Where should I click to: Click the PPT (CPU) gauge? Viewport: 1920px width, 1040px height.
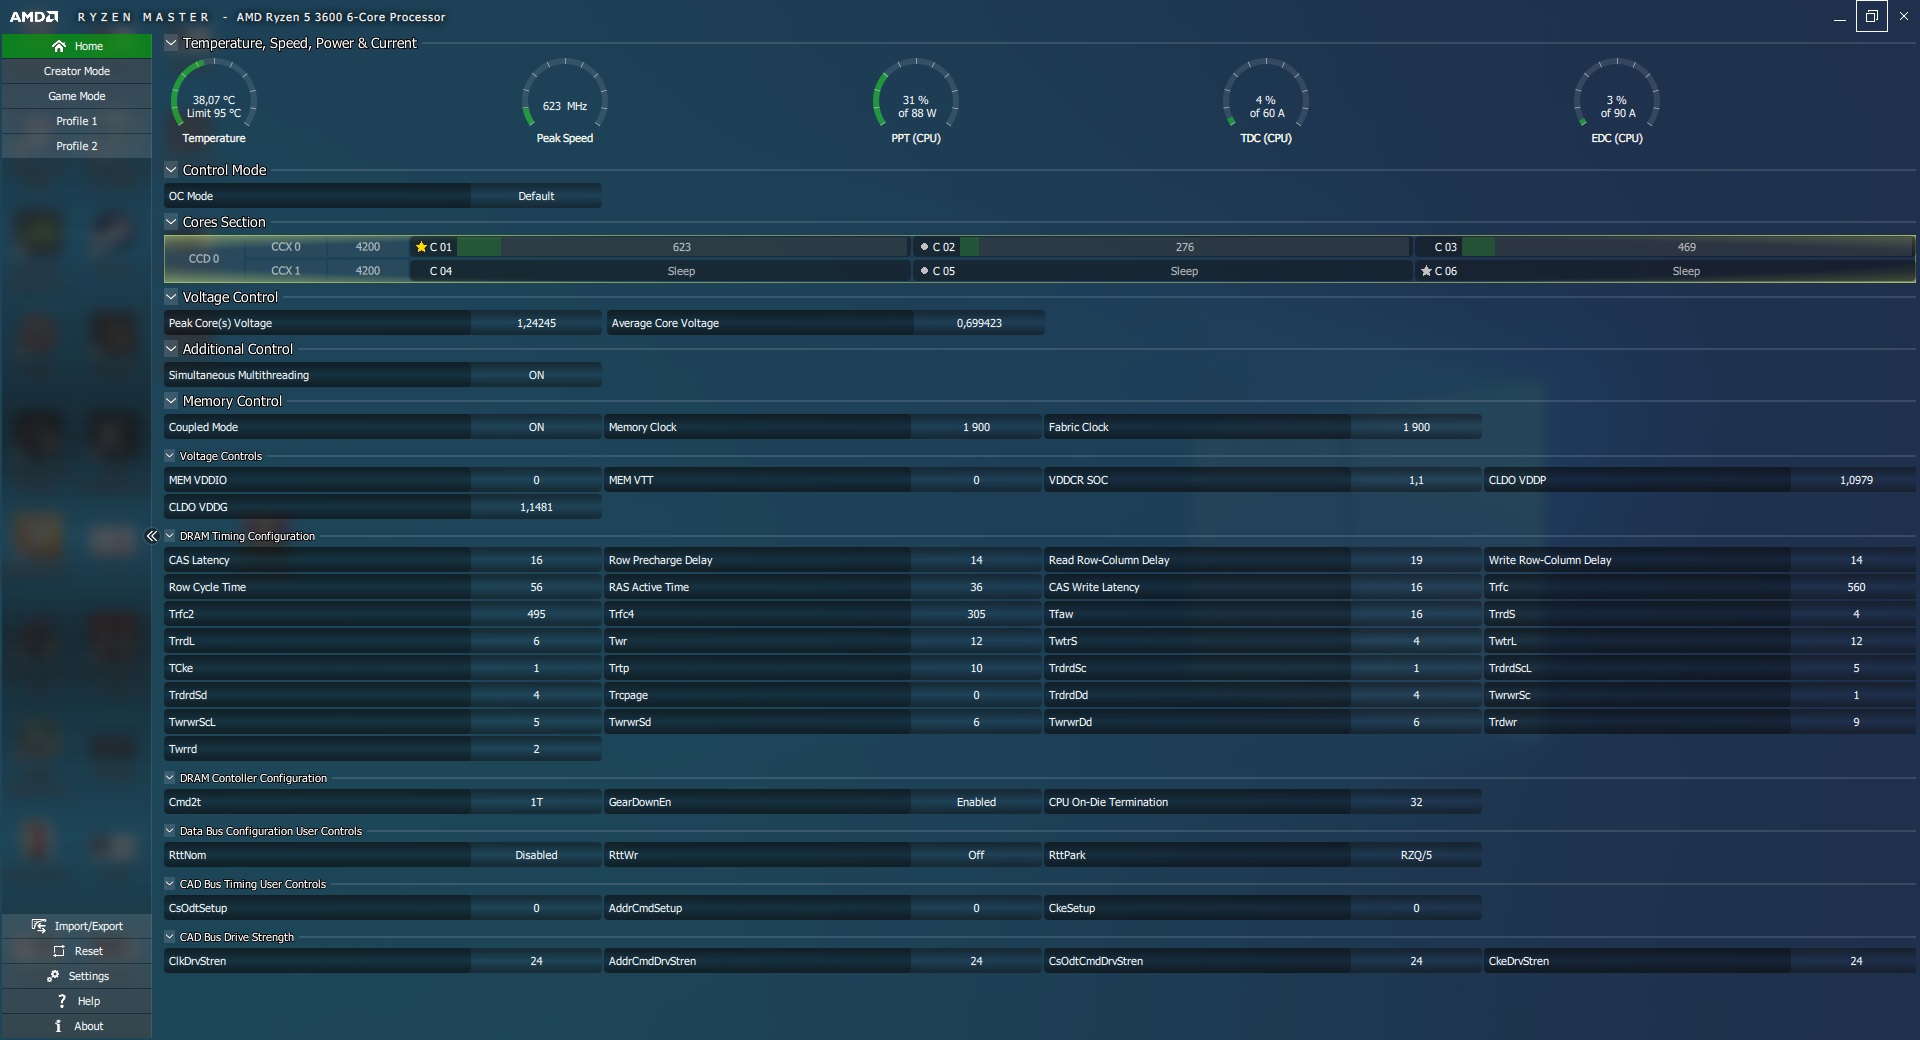click(916, 101)
